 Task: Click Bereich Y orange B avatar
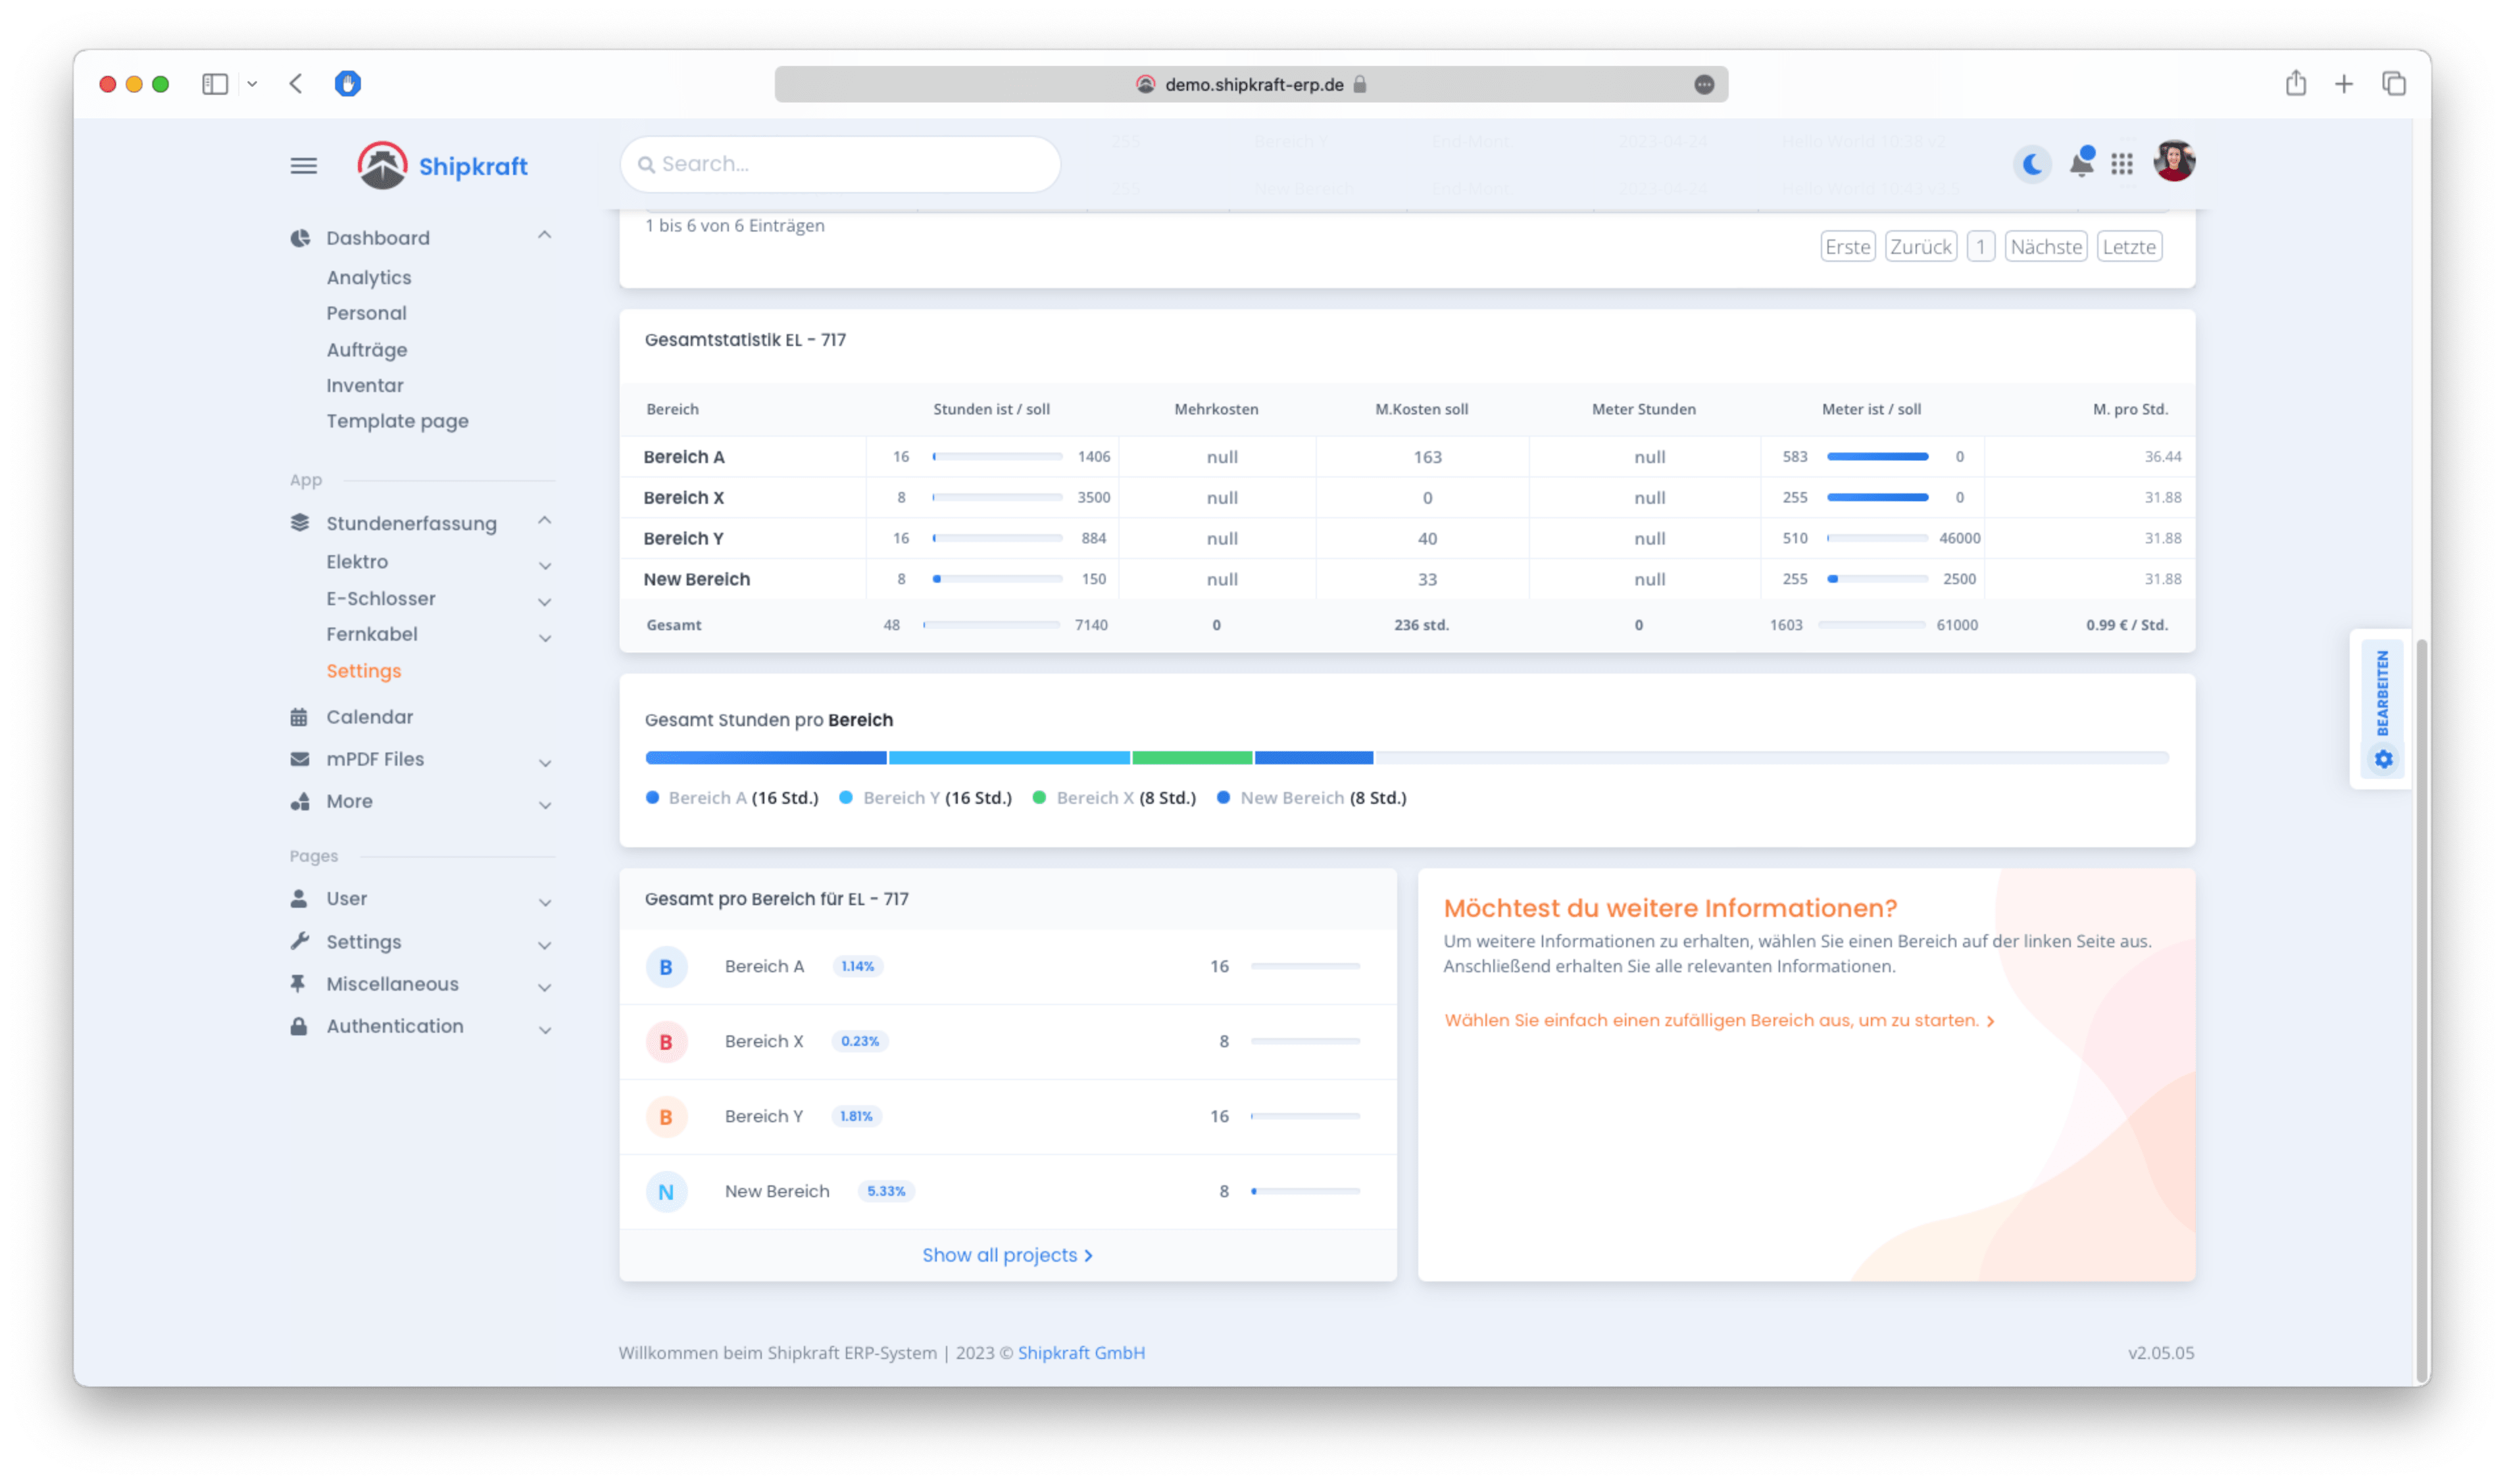tap(666, 1117)
